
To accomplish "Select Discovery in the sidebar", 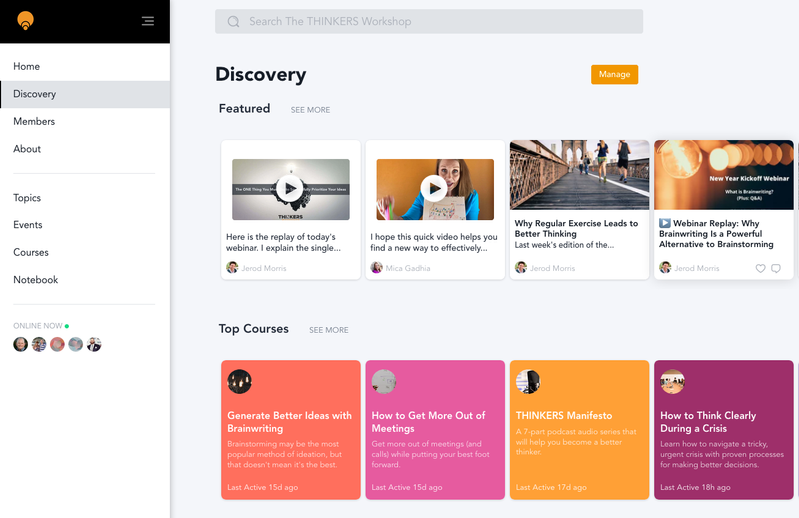I will coord(85,94).
